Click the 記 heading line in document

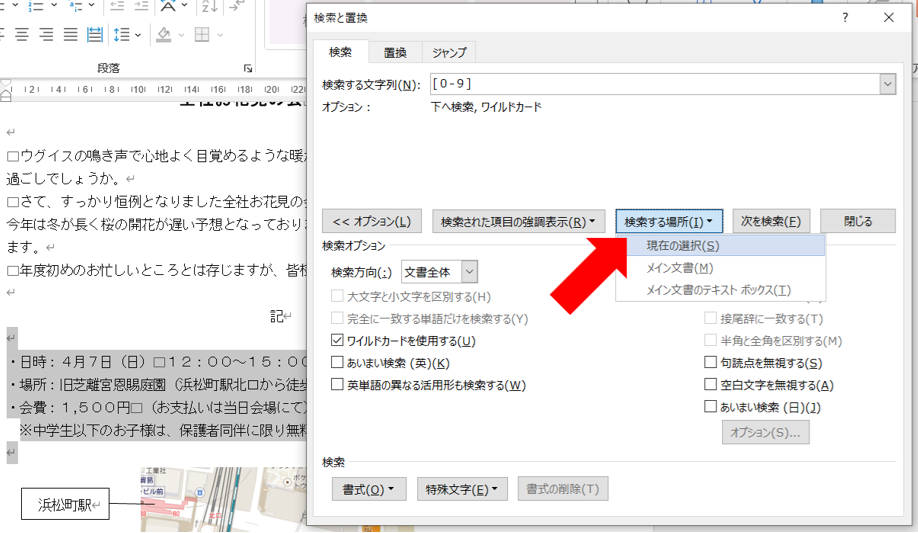coord(280,316)
